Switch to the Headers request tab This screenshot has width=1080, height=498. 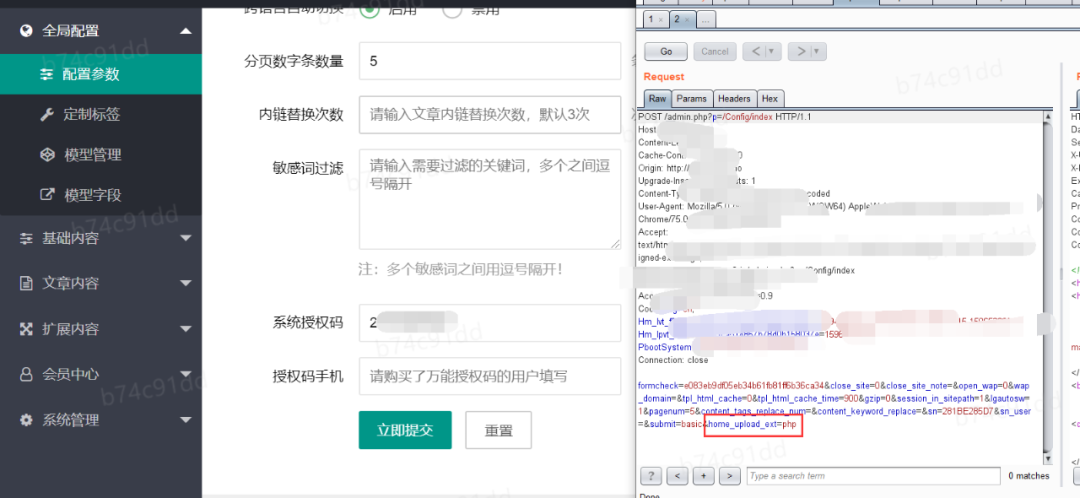(x=734, y=99)
